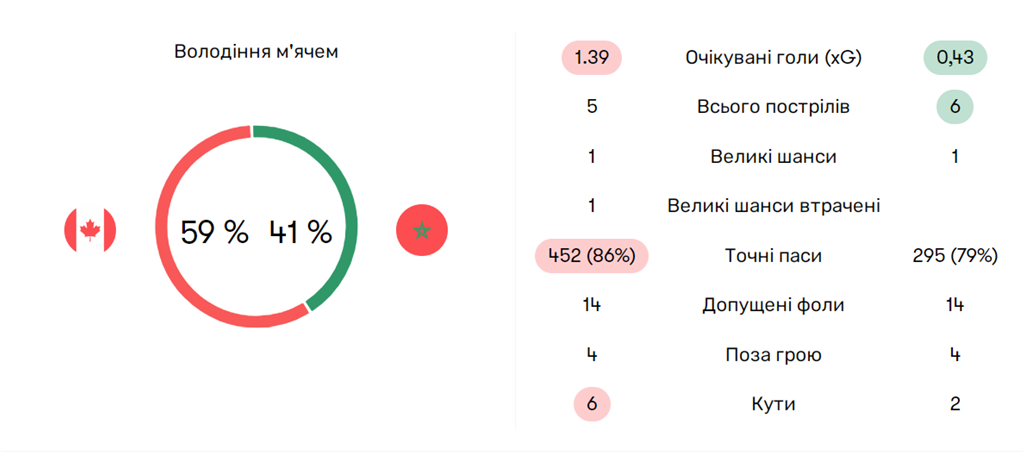Click the 295 (79%) passes value

955,255
